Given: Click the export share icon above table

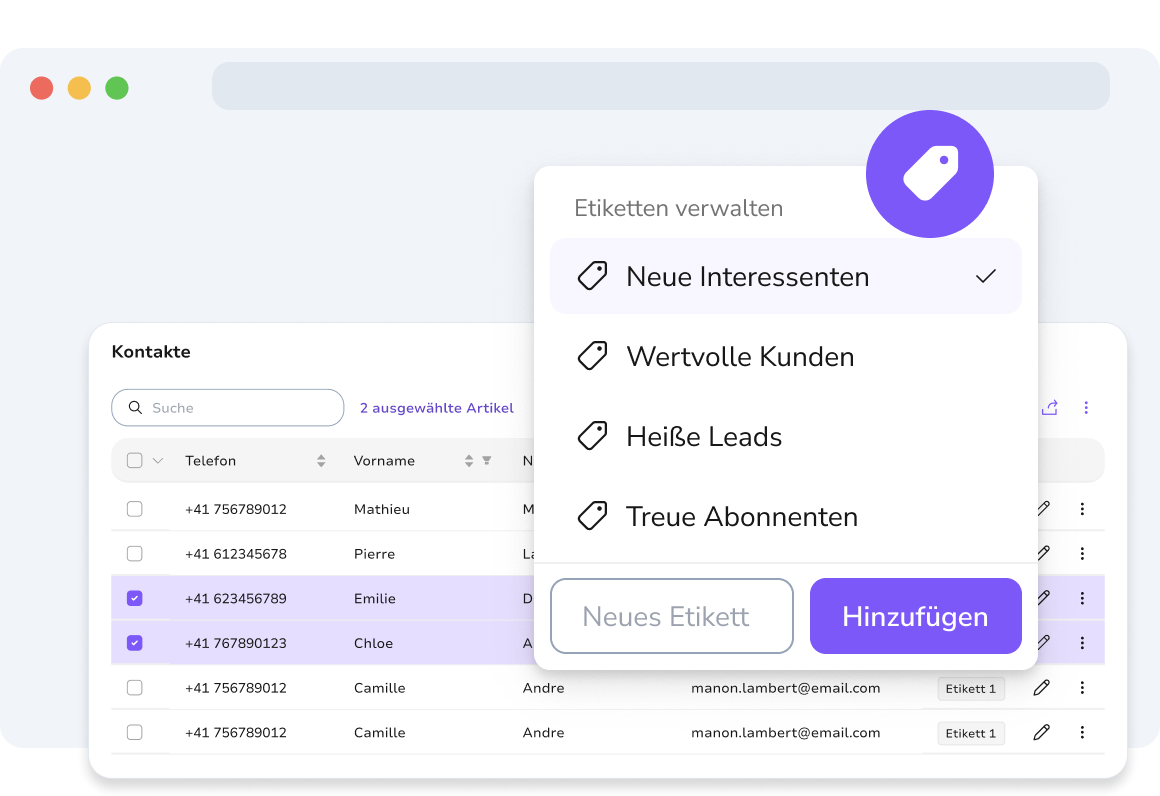Looking at the screenshot, I should click(1050, 408).
